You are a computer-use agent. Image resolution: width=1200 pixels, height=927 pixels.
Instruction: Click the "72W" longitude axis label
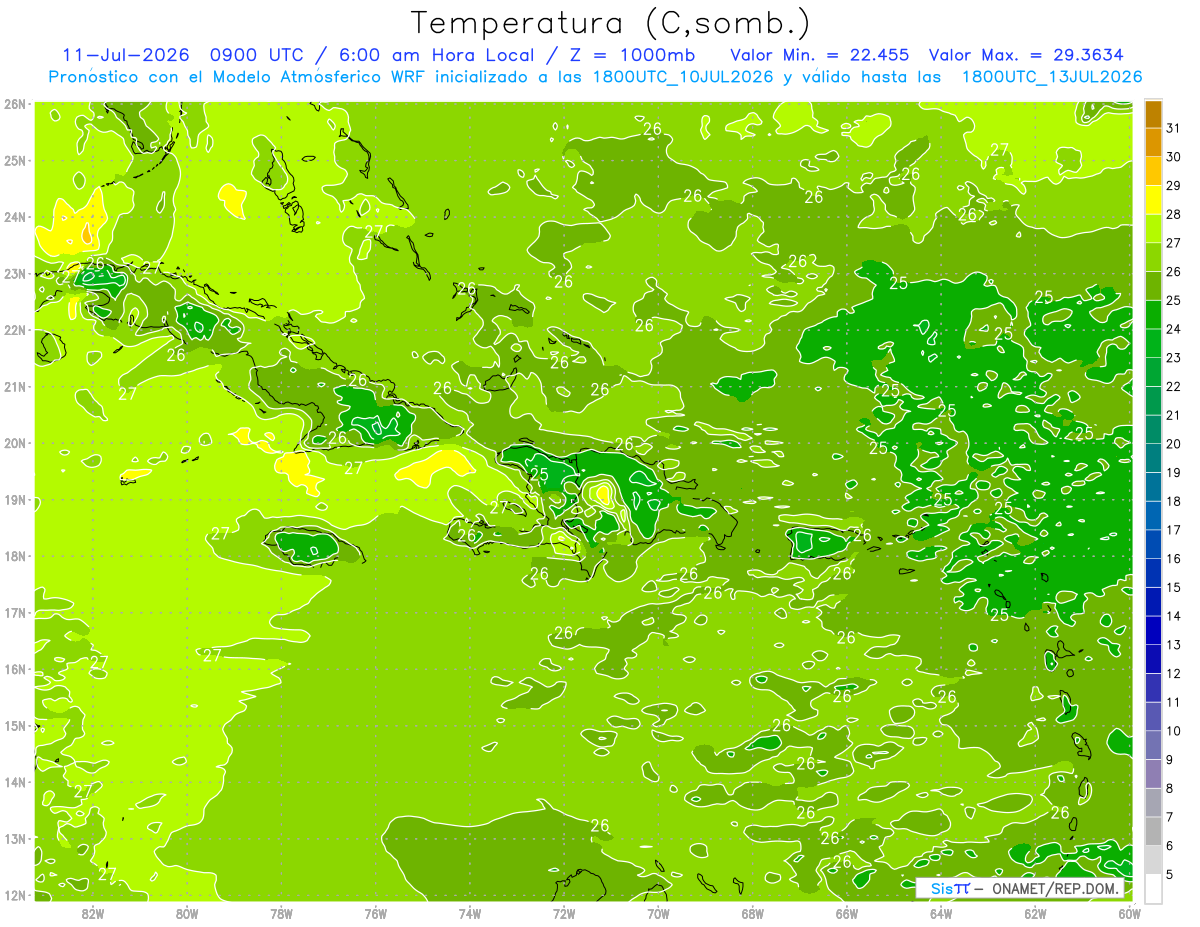[564, 913]
